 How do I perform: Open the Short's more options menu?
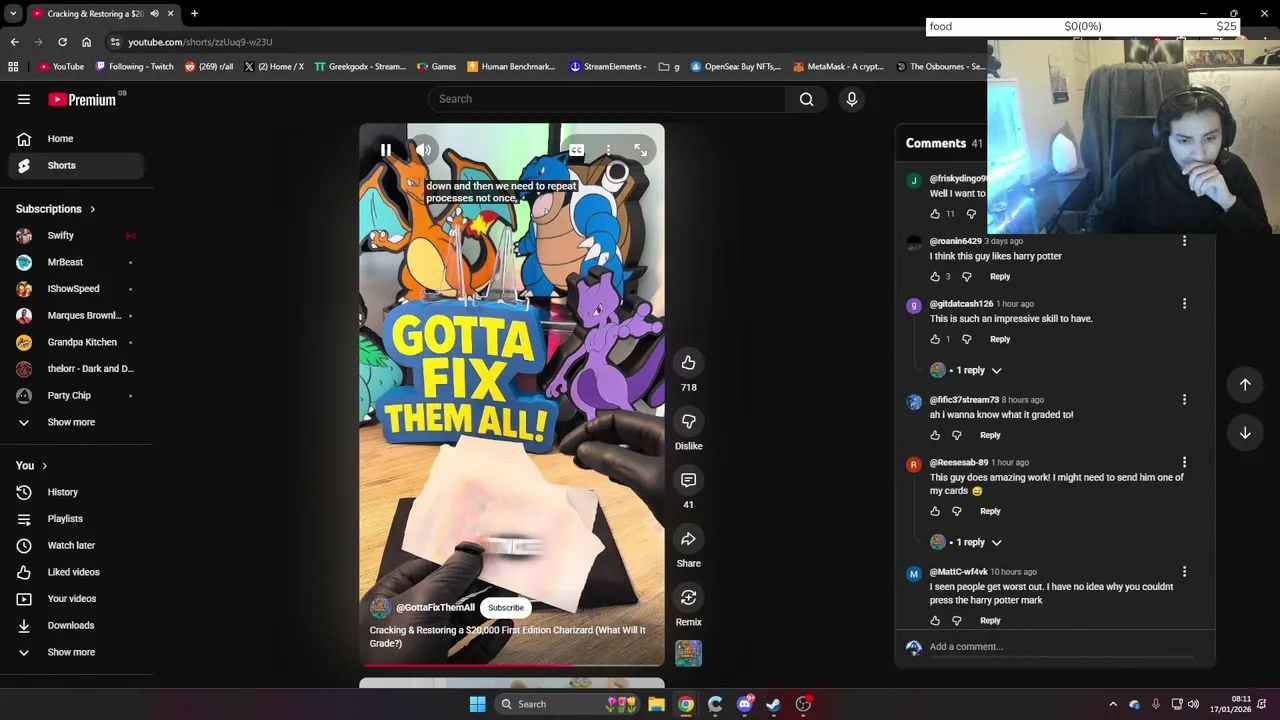click(608, 150)
